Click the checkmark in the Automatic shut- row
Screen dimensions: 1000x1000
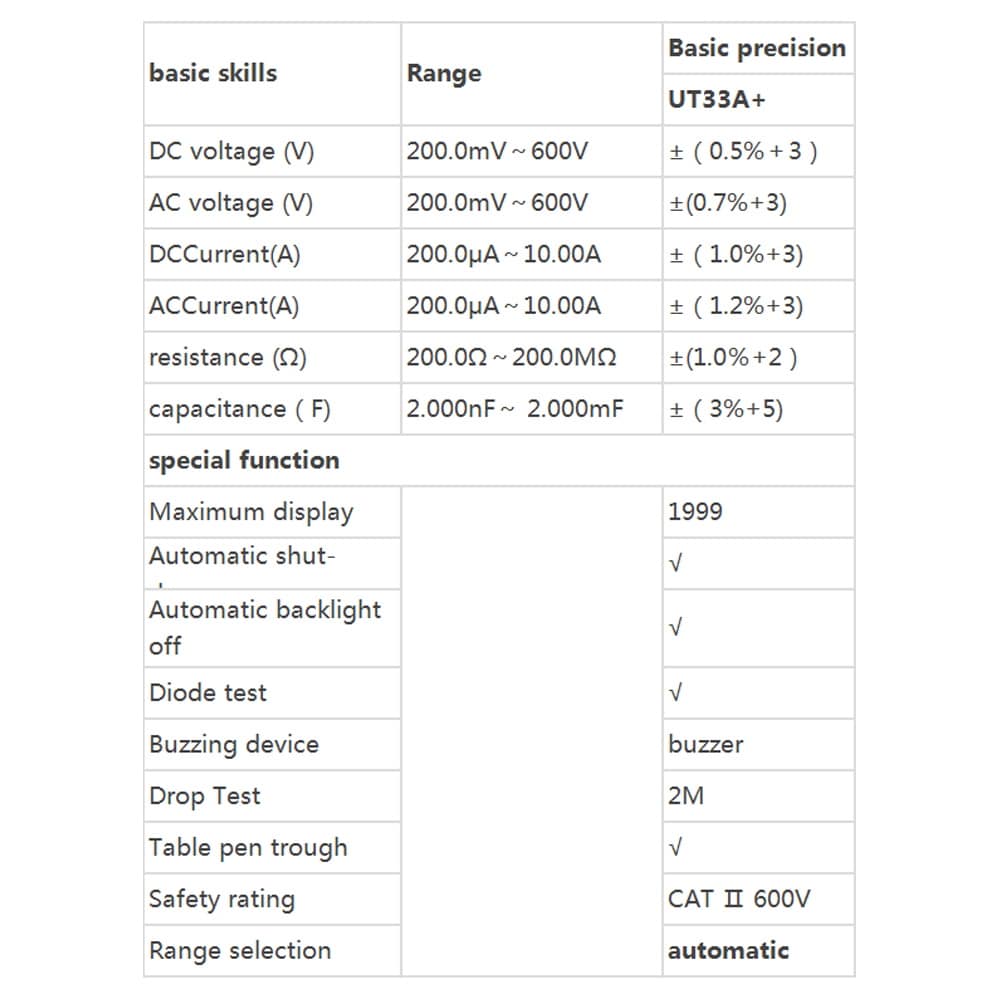[676, 564]
